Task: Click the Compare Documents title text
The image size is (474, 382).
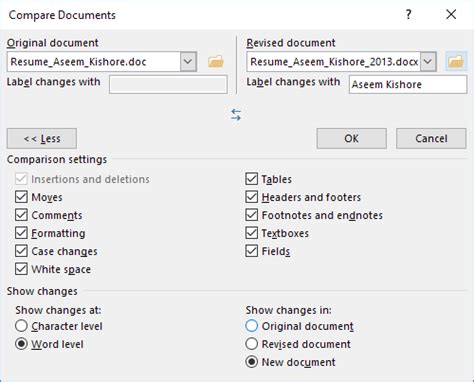Action: point(62,15)
